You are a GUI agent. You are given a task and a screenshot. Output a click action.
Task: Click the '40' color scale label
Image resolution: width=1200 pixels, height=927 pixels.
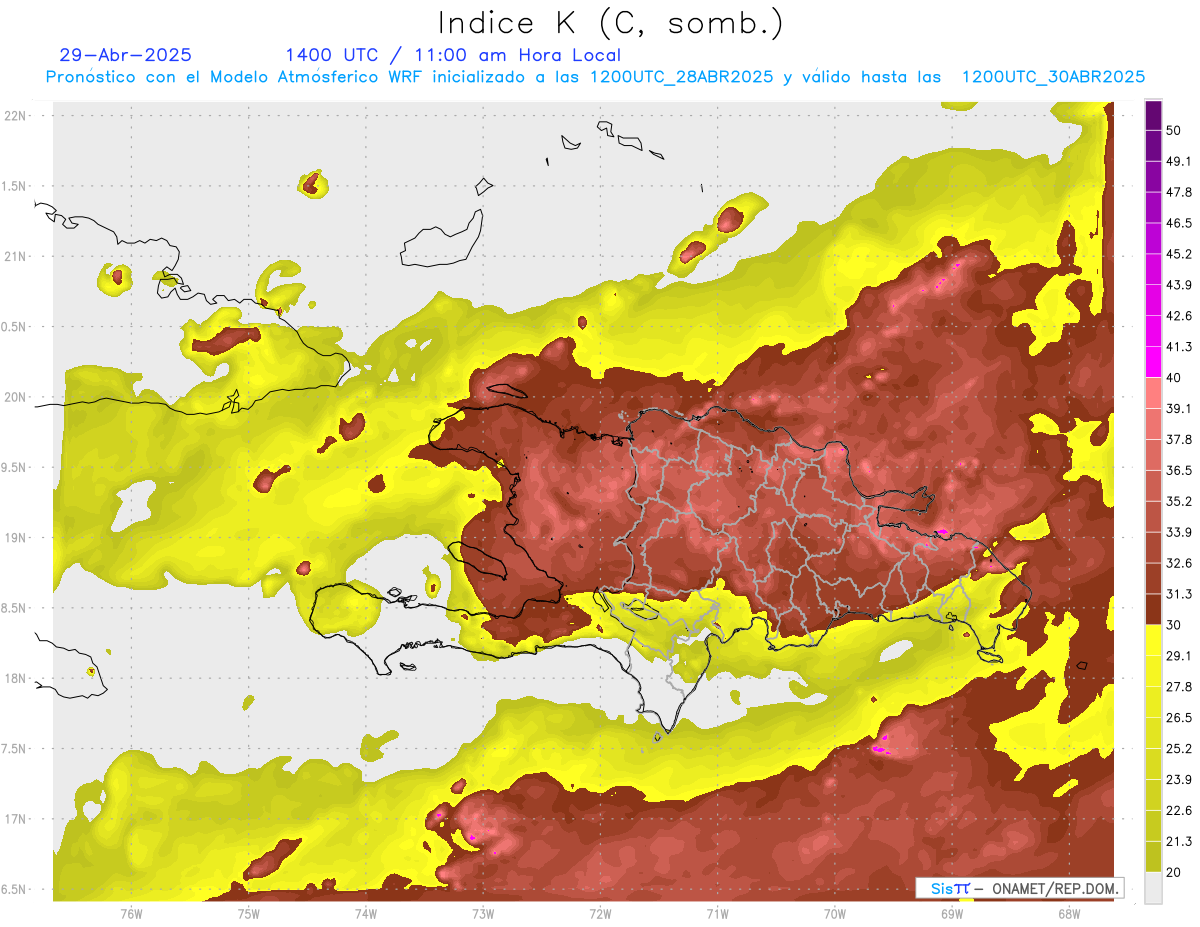pyautogui.click(x=1174, y=378)
